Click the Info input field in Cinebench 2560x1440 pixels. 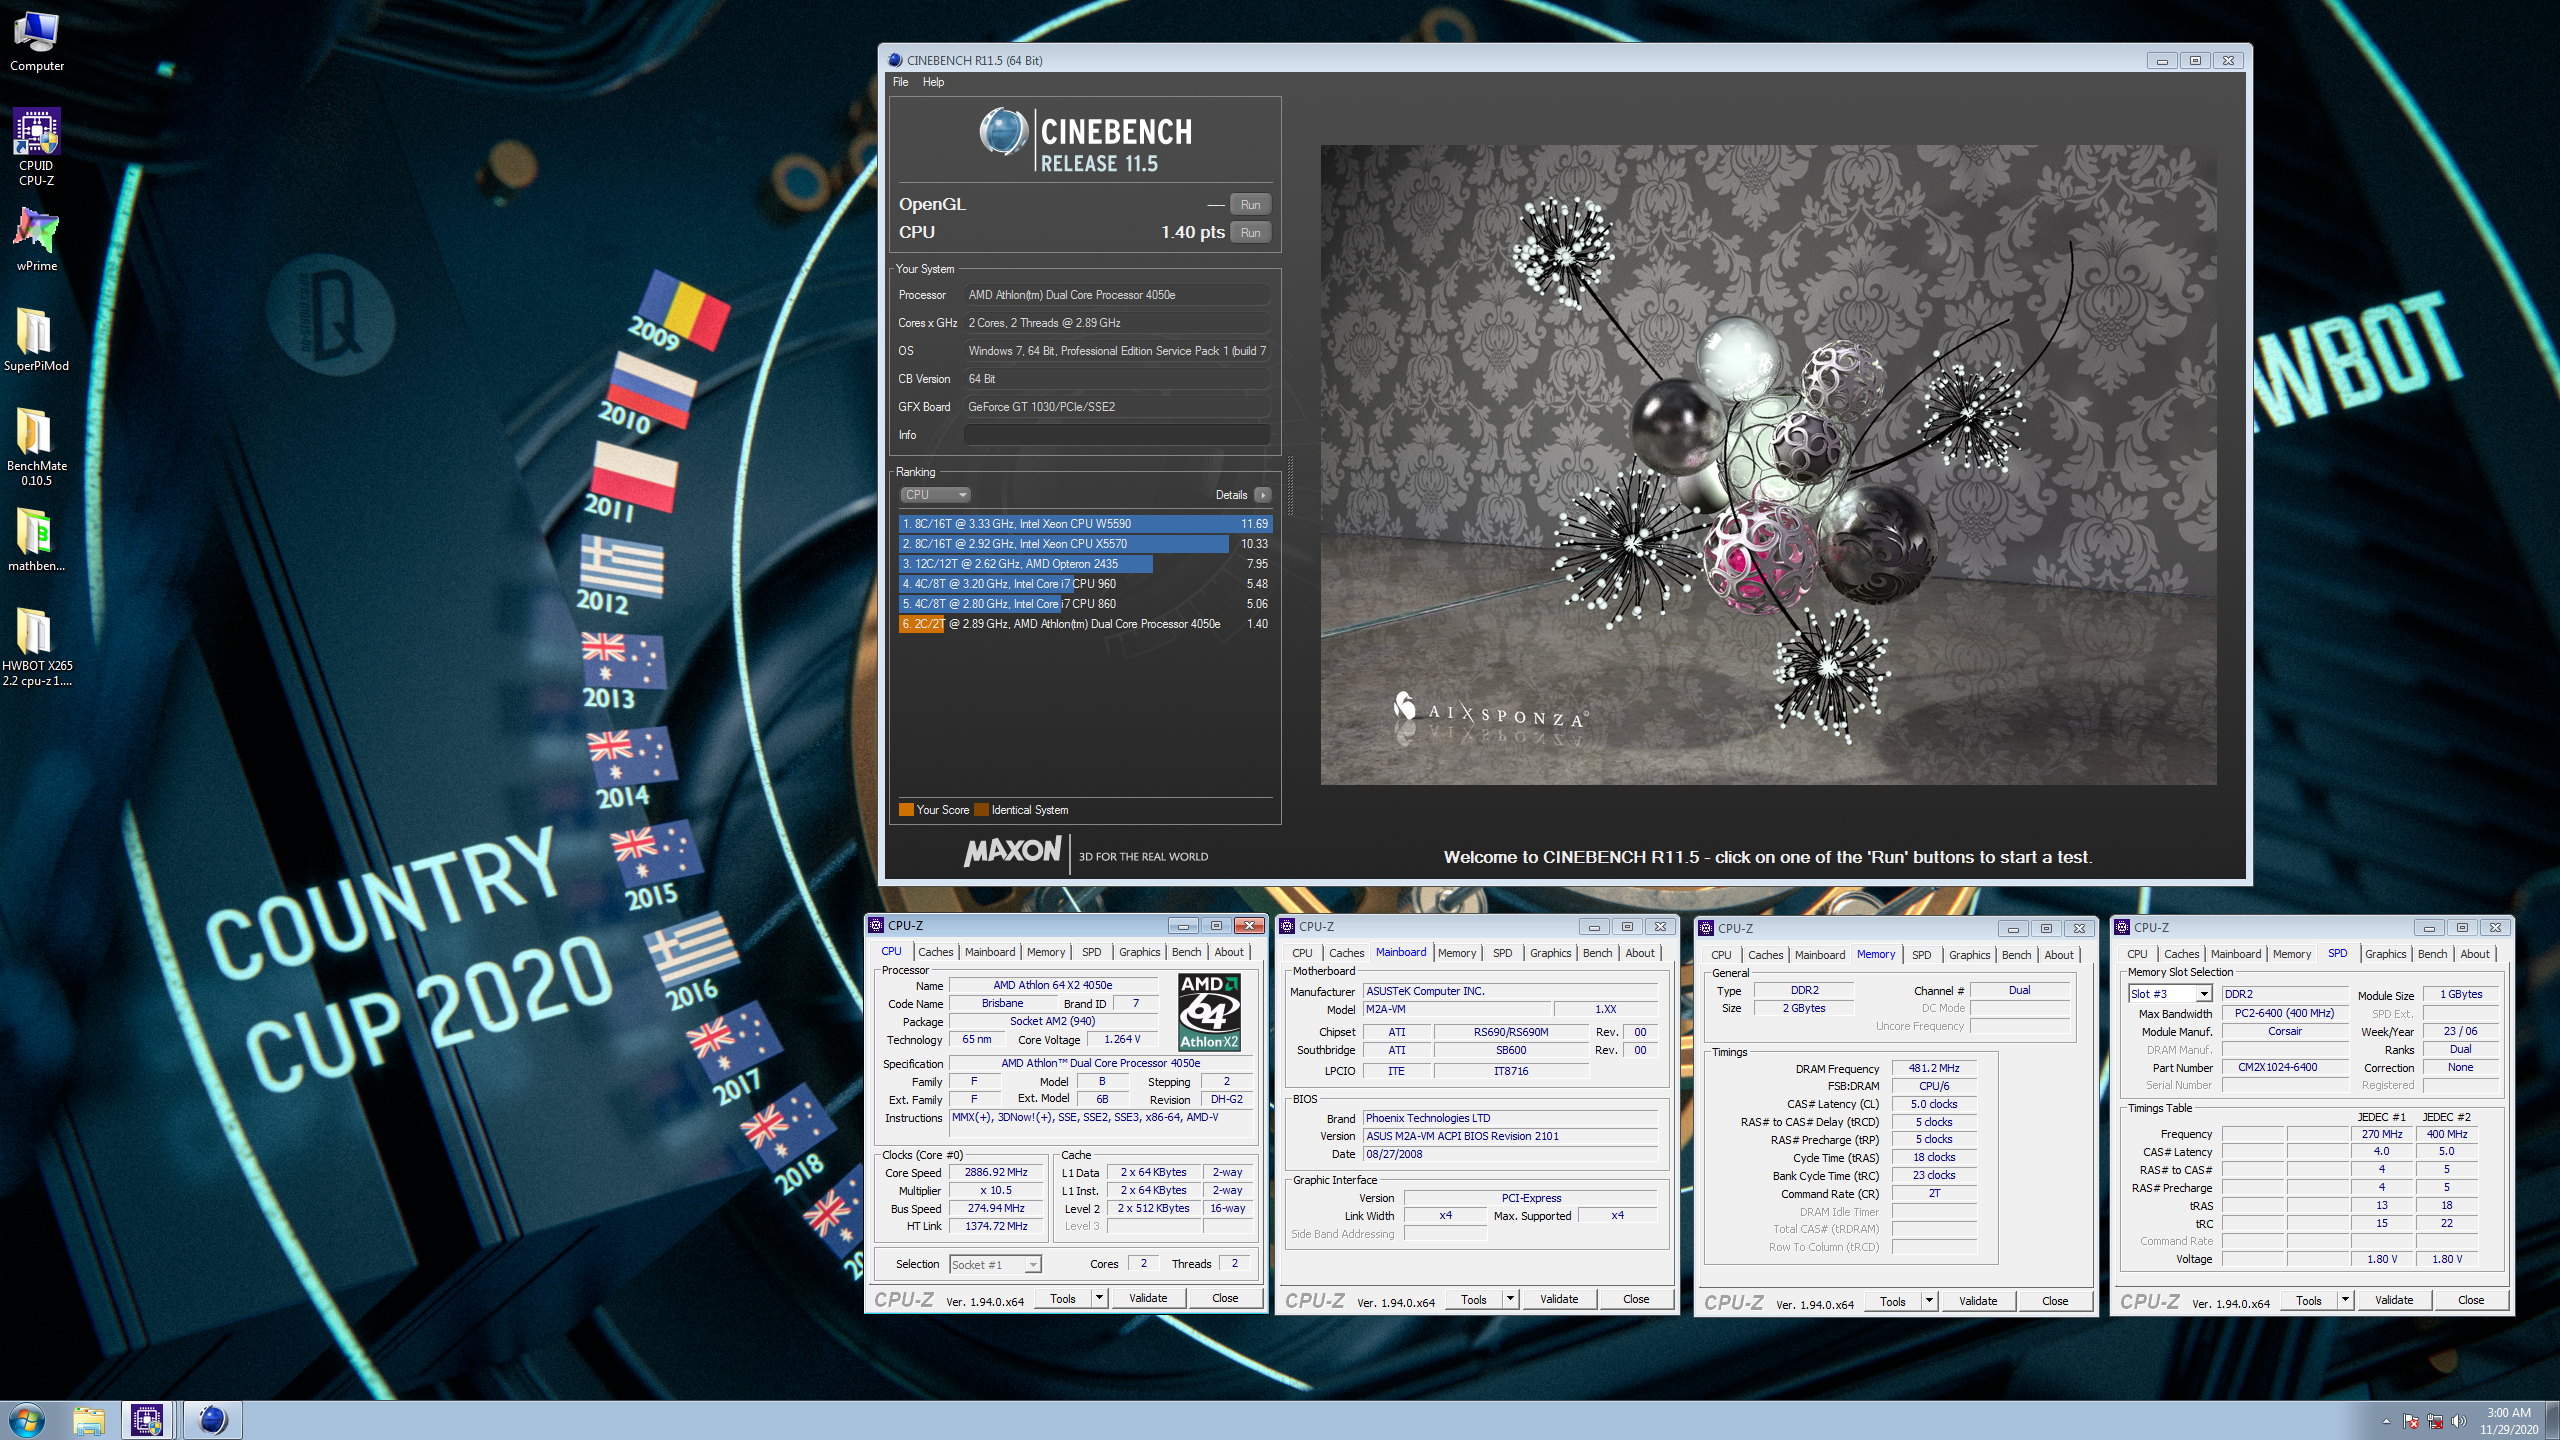[x=1117, y=435]
